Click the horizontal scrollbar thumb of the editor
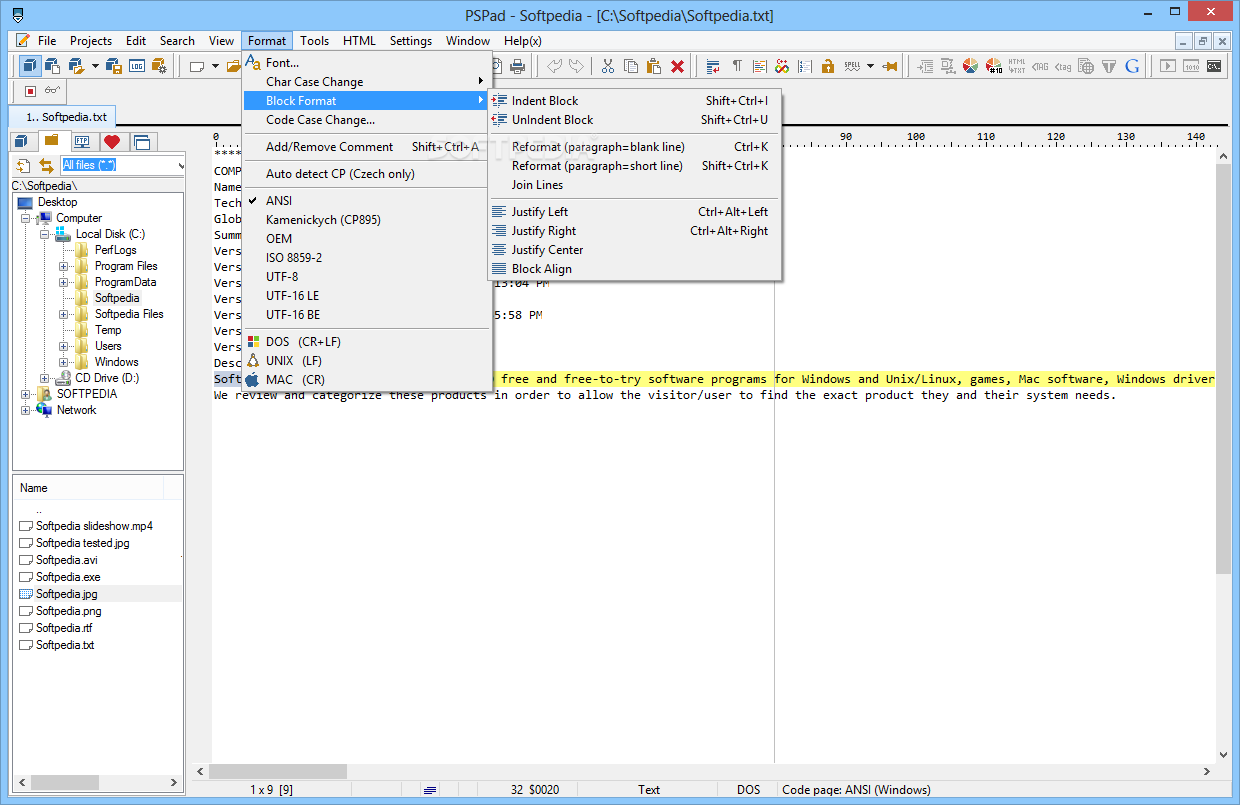The width and height of the screenshot is (1240, 805). click(278, 771)
